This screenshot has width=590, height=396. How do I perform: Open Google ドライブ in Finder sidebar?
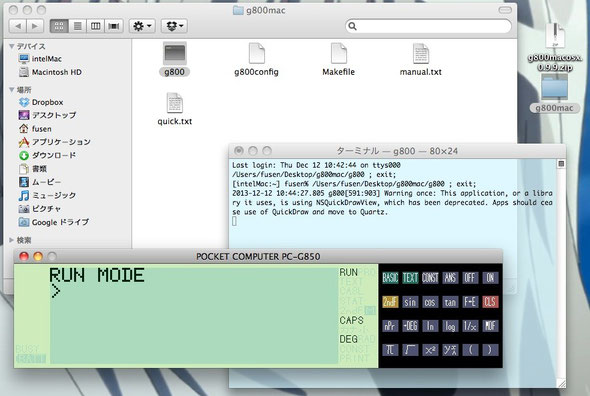pos(54,222)
